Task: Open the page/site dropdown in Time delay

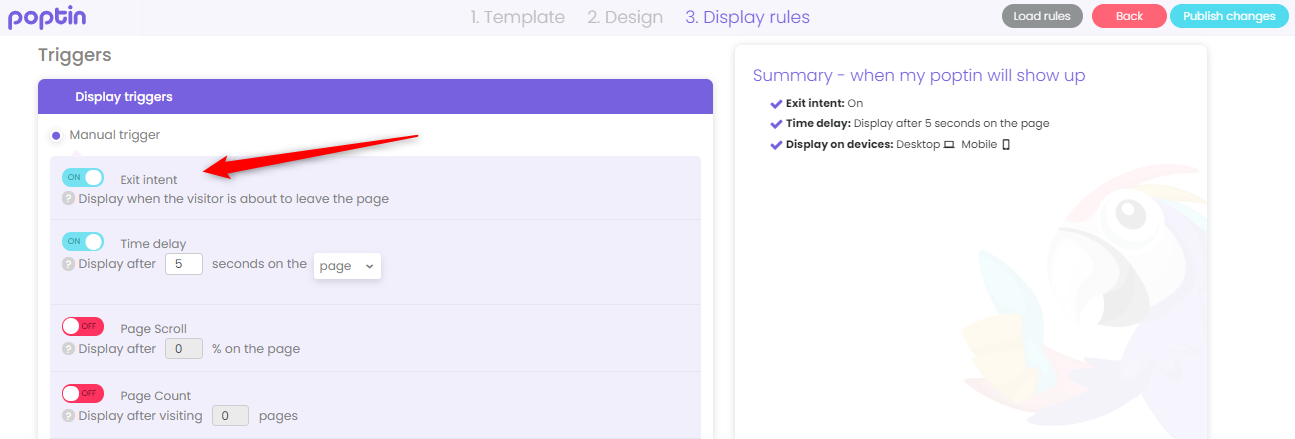Action: point(347,266)
